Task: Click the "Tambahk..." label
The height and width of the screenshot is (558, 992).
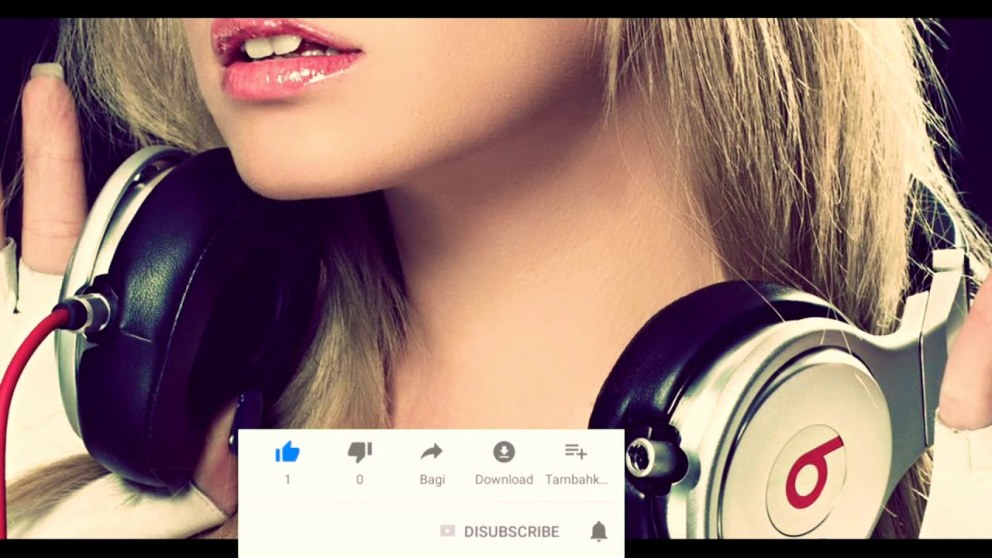Action: tap(576, 480)
